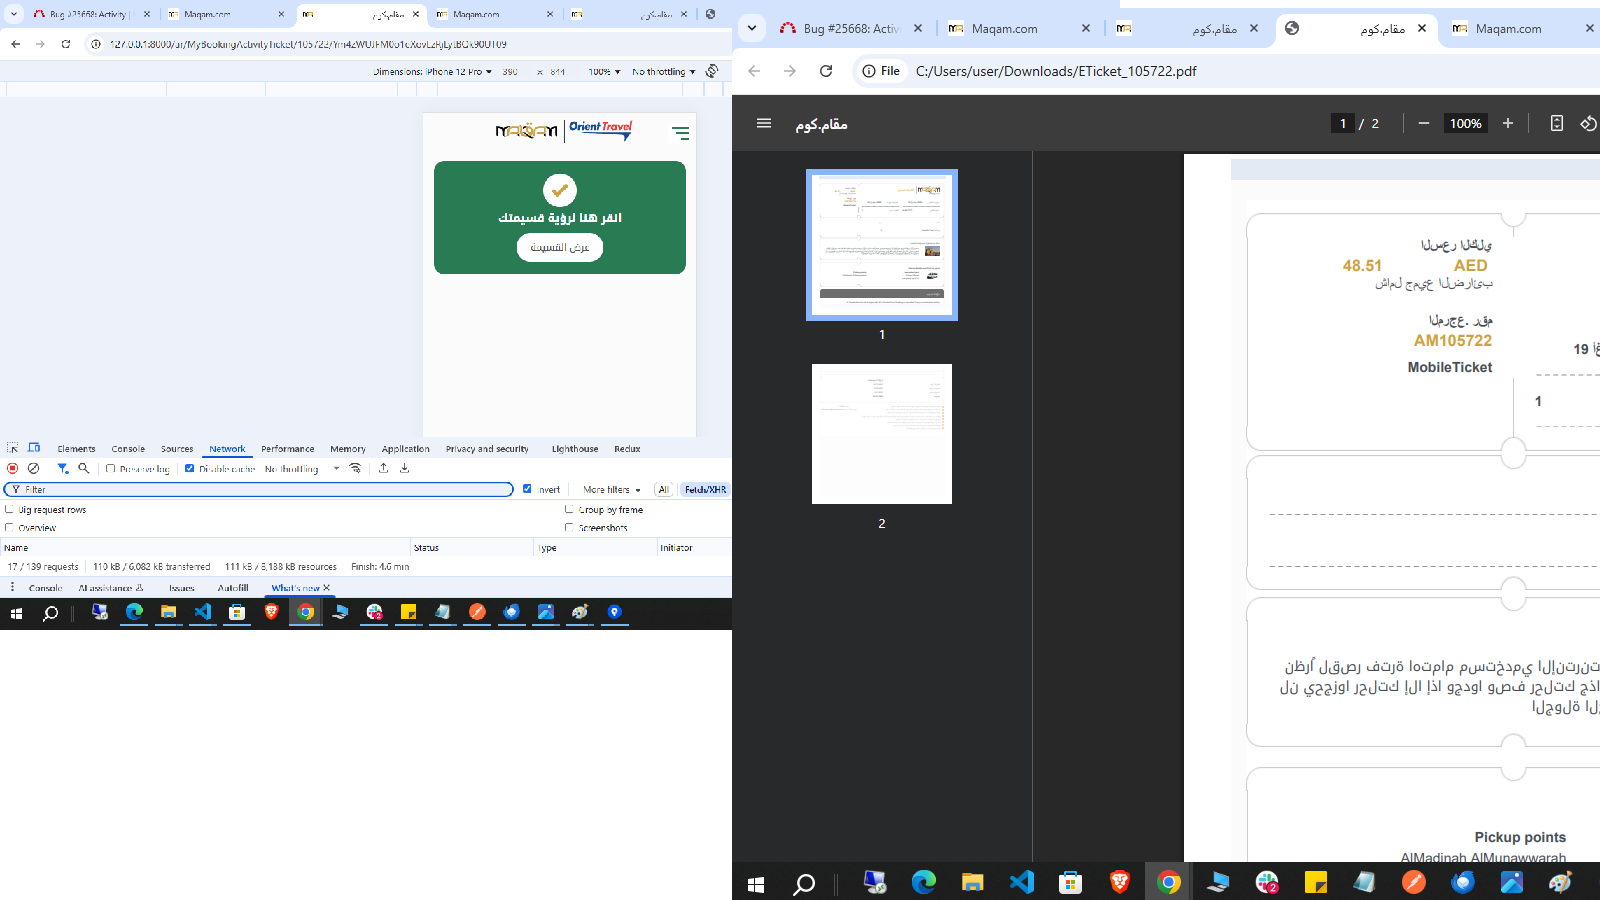The height and width of the screenshot is (900, 1600).
Task: Open the device Dimensions dropdown
Action: [433, 72]
